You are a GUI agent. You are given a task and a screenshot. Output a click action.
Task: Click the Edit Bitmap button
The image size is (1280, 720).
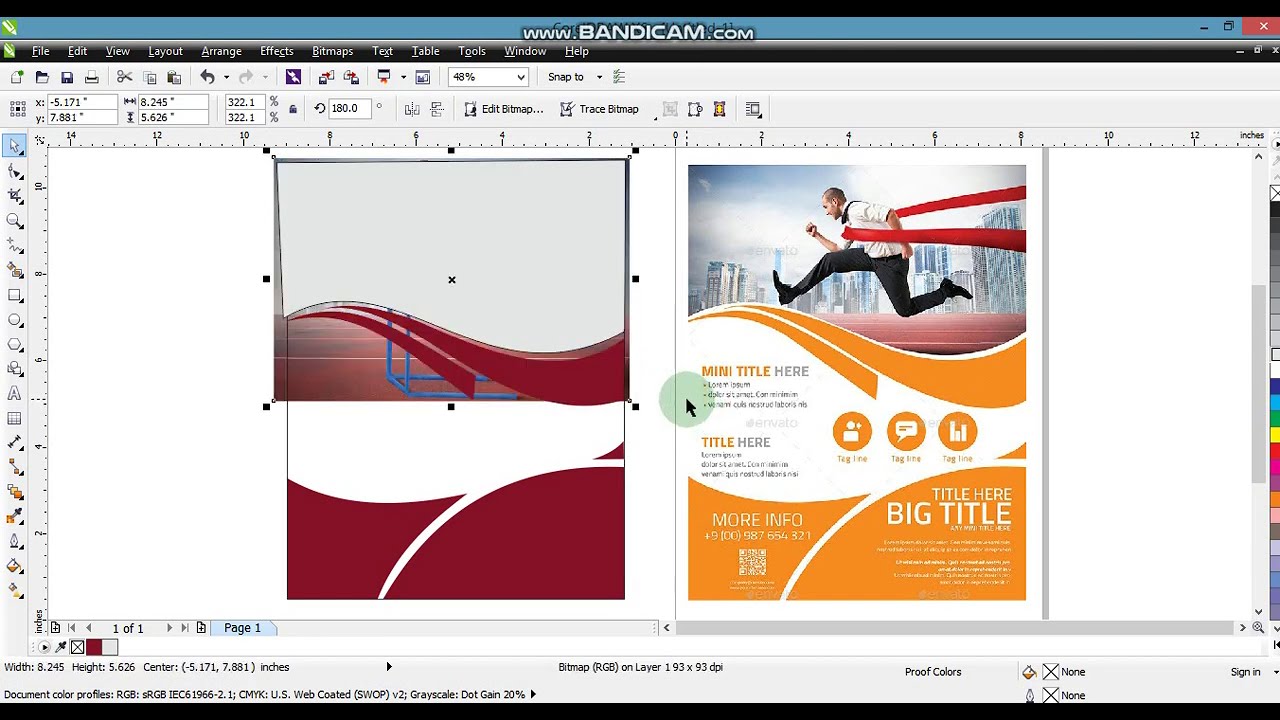(503, 109)
